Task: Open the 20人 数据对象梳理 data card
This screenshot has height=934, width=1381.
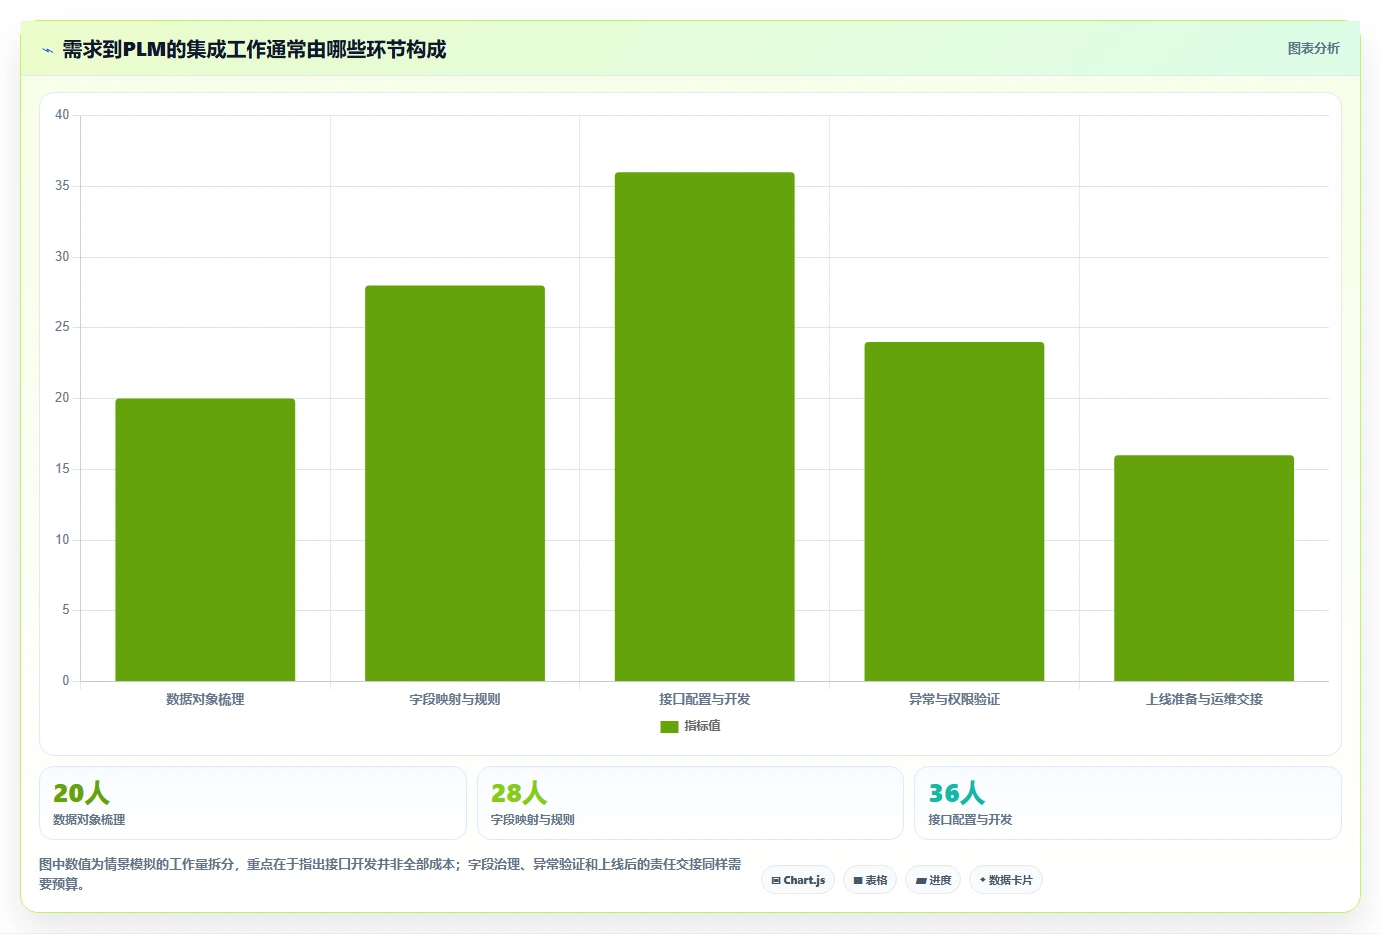Action: coord(253,803)
